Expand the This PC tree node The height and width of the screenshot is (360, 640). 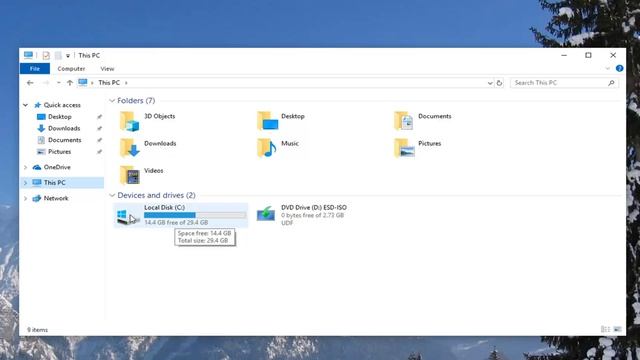coord(25,183)
